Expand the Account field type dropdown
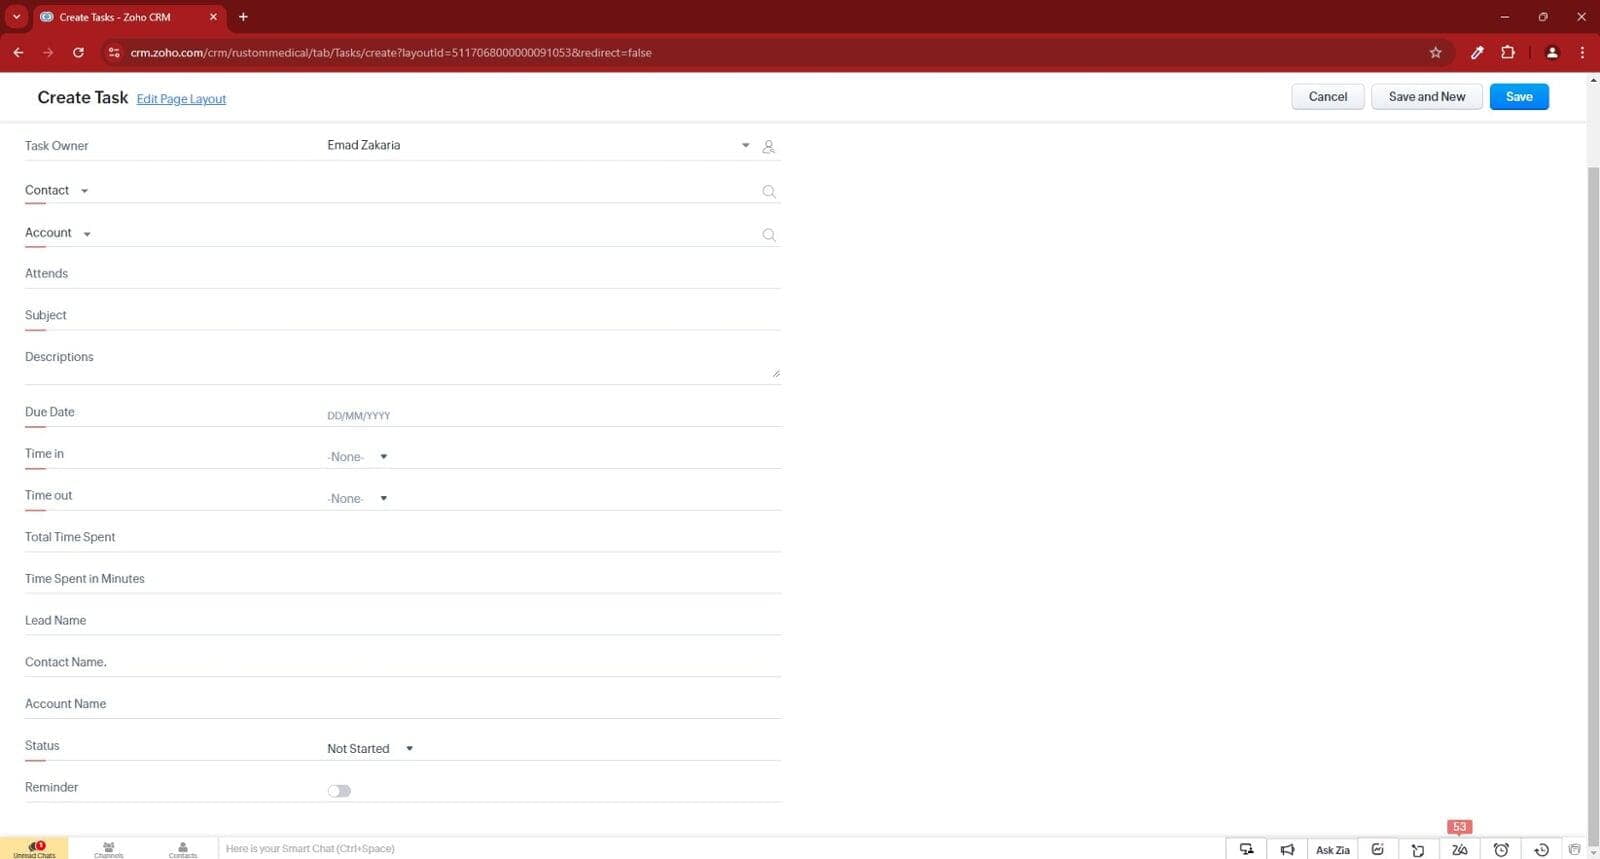 tap(87, 234)
